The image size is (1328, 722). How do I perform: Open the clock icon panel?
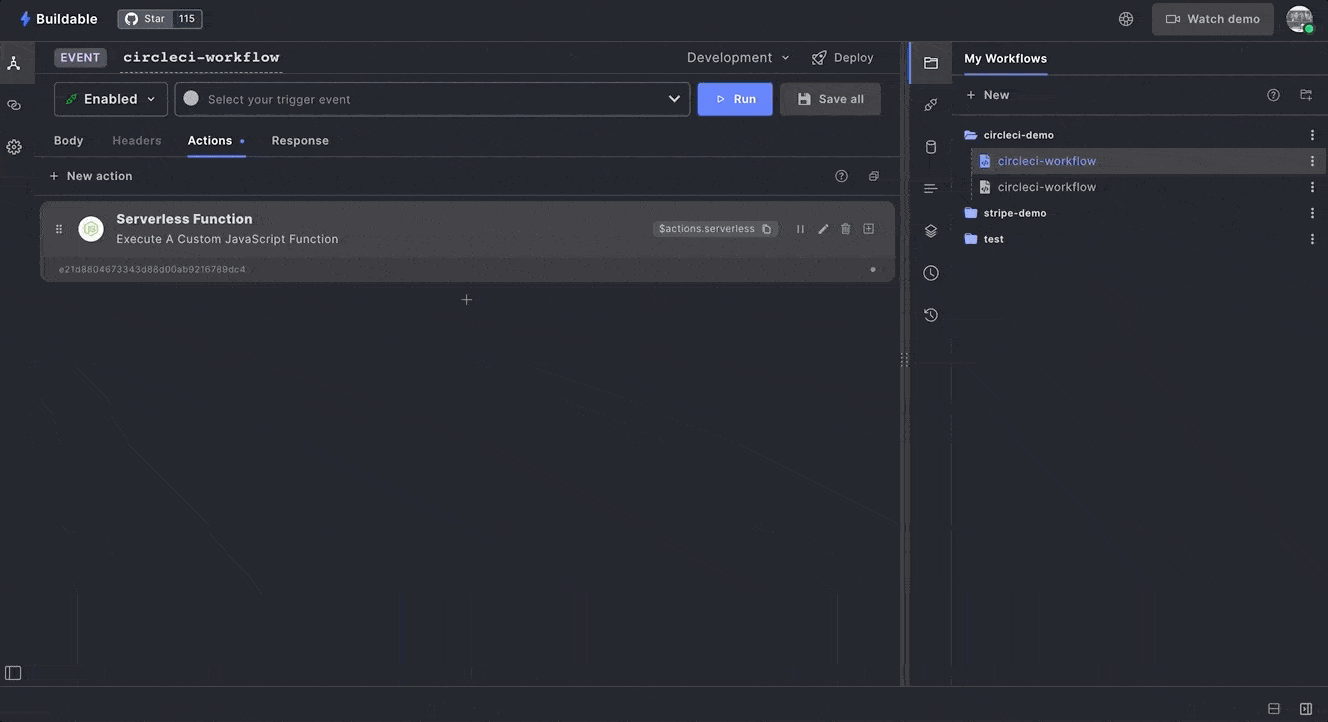[931, 273]
